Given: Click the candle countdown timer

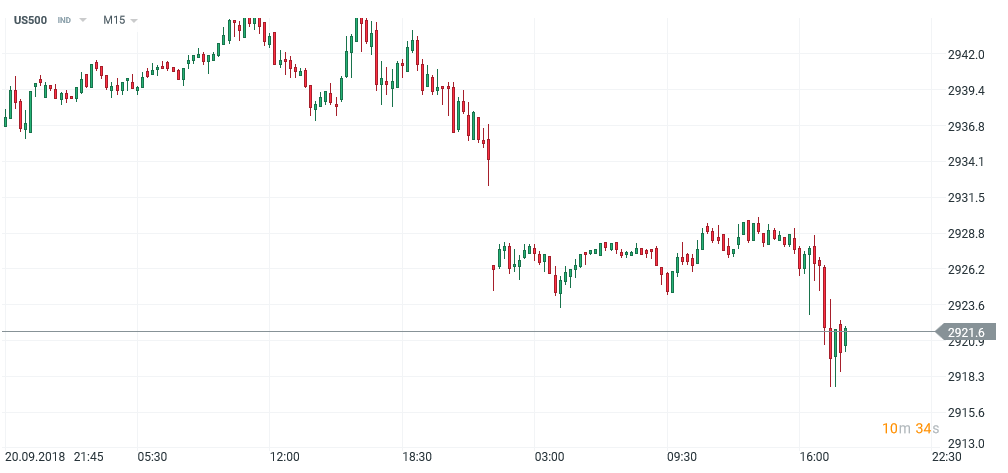Looking at the screenshot, I should pos(910,429).
